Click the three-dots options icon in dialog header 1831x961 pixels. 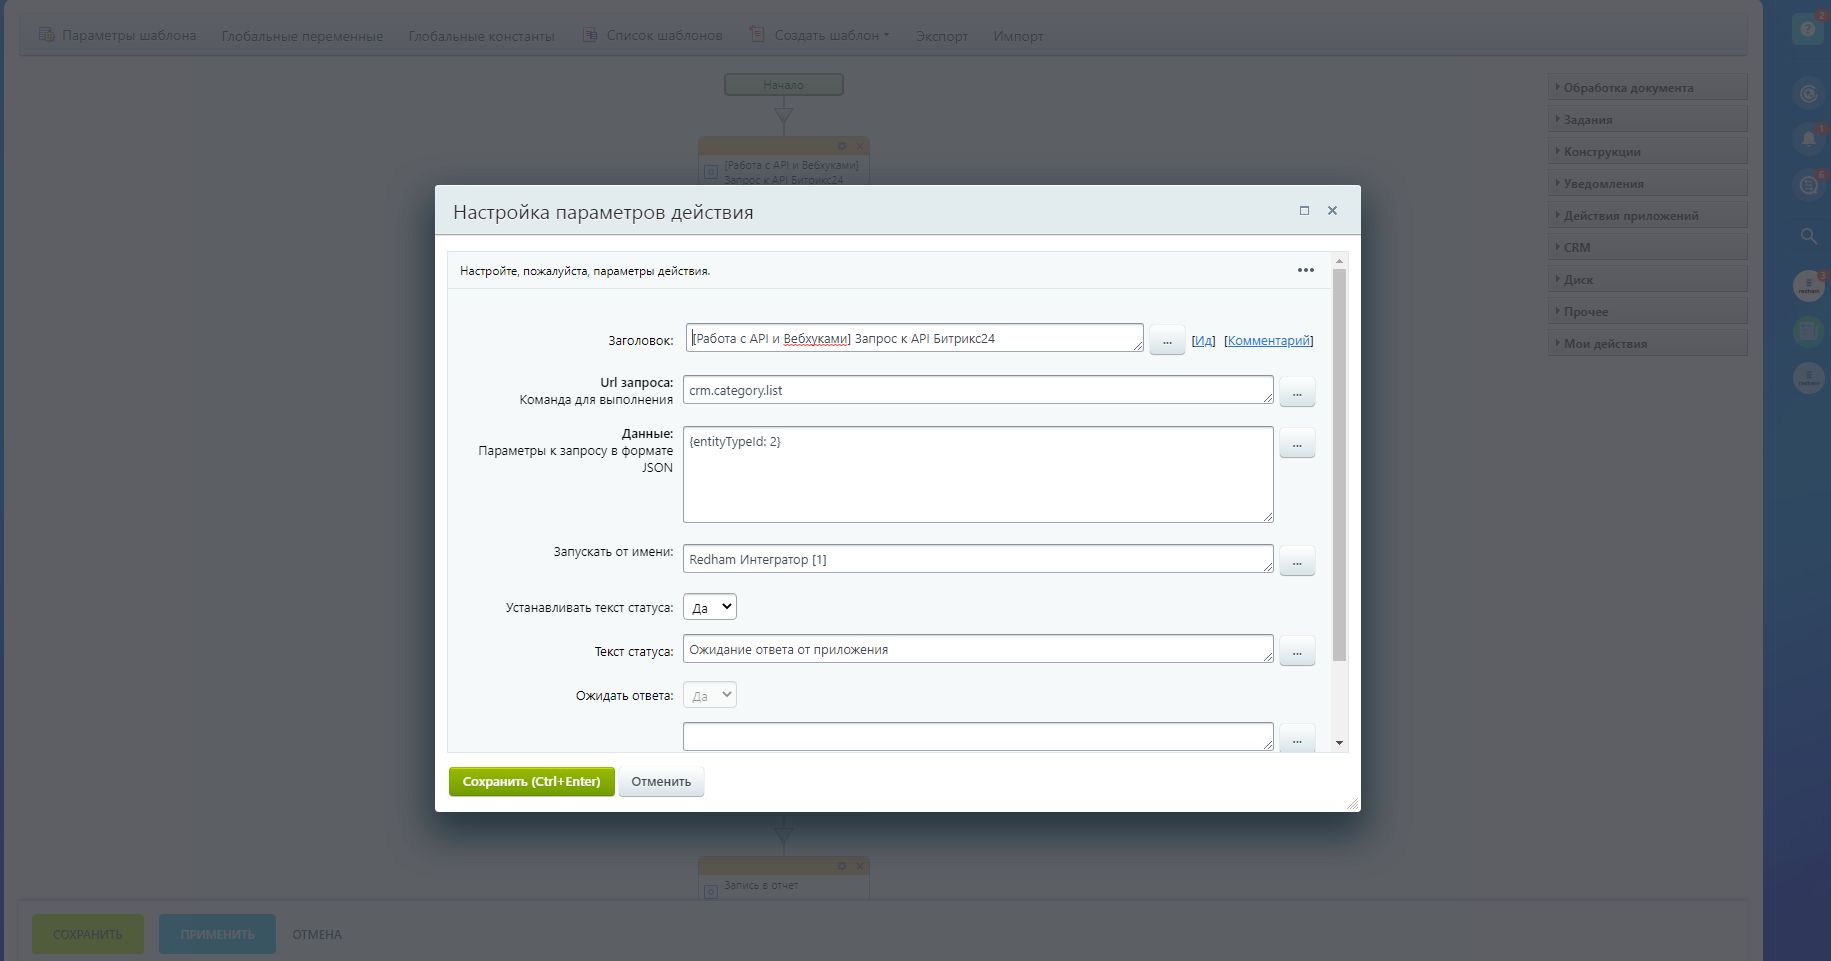[1305, 270]
